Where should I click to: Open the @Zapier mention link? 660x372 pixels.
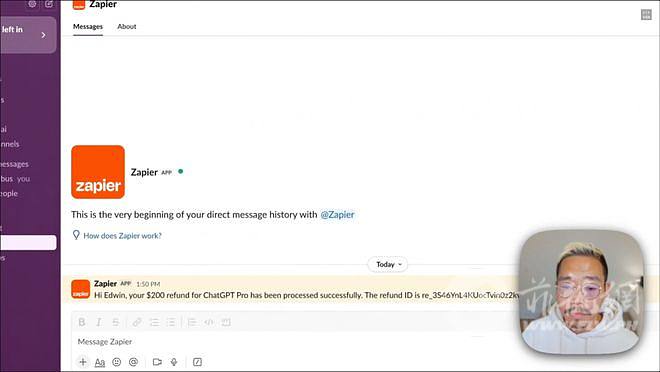click(338, 215)
